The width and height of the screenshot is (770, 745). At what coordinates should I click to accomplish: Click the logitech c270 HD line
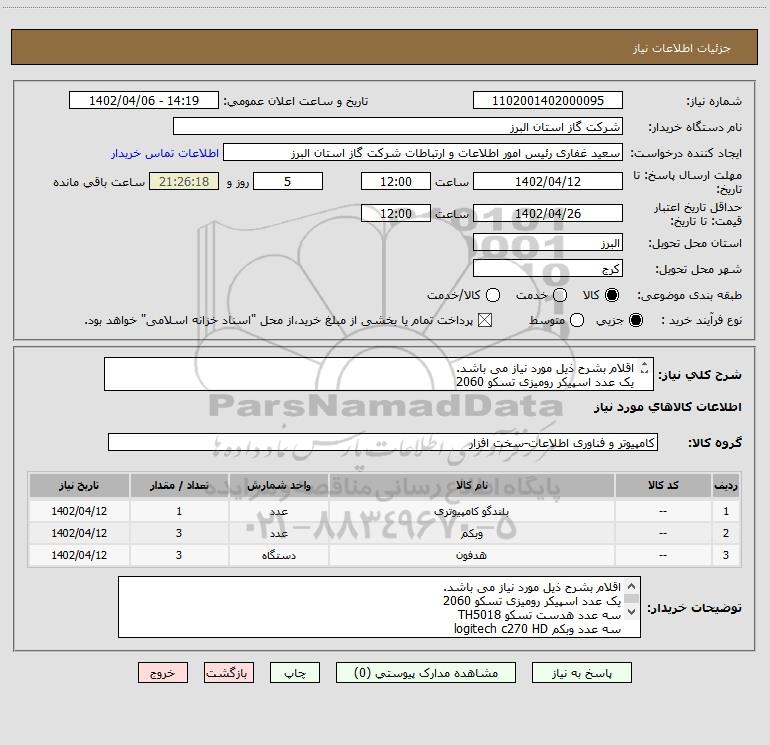[x=537, y=629]
